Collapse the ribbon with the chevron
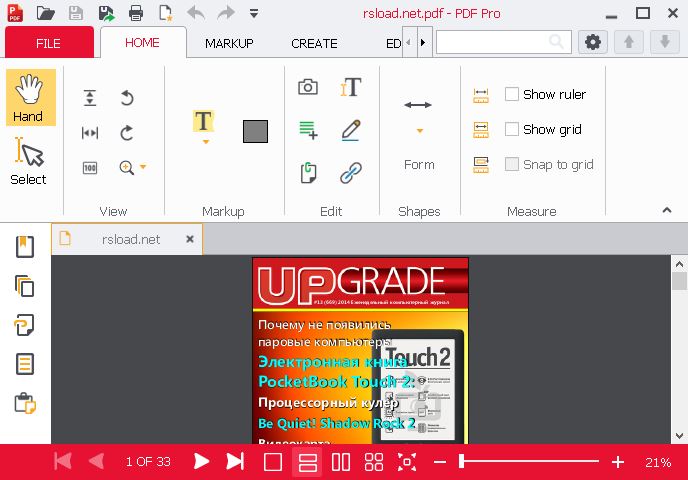688x480 pixels. [x=667, y=210]
